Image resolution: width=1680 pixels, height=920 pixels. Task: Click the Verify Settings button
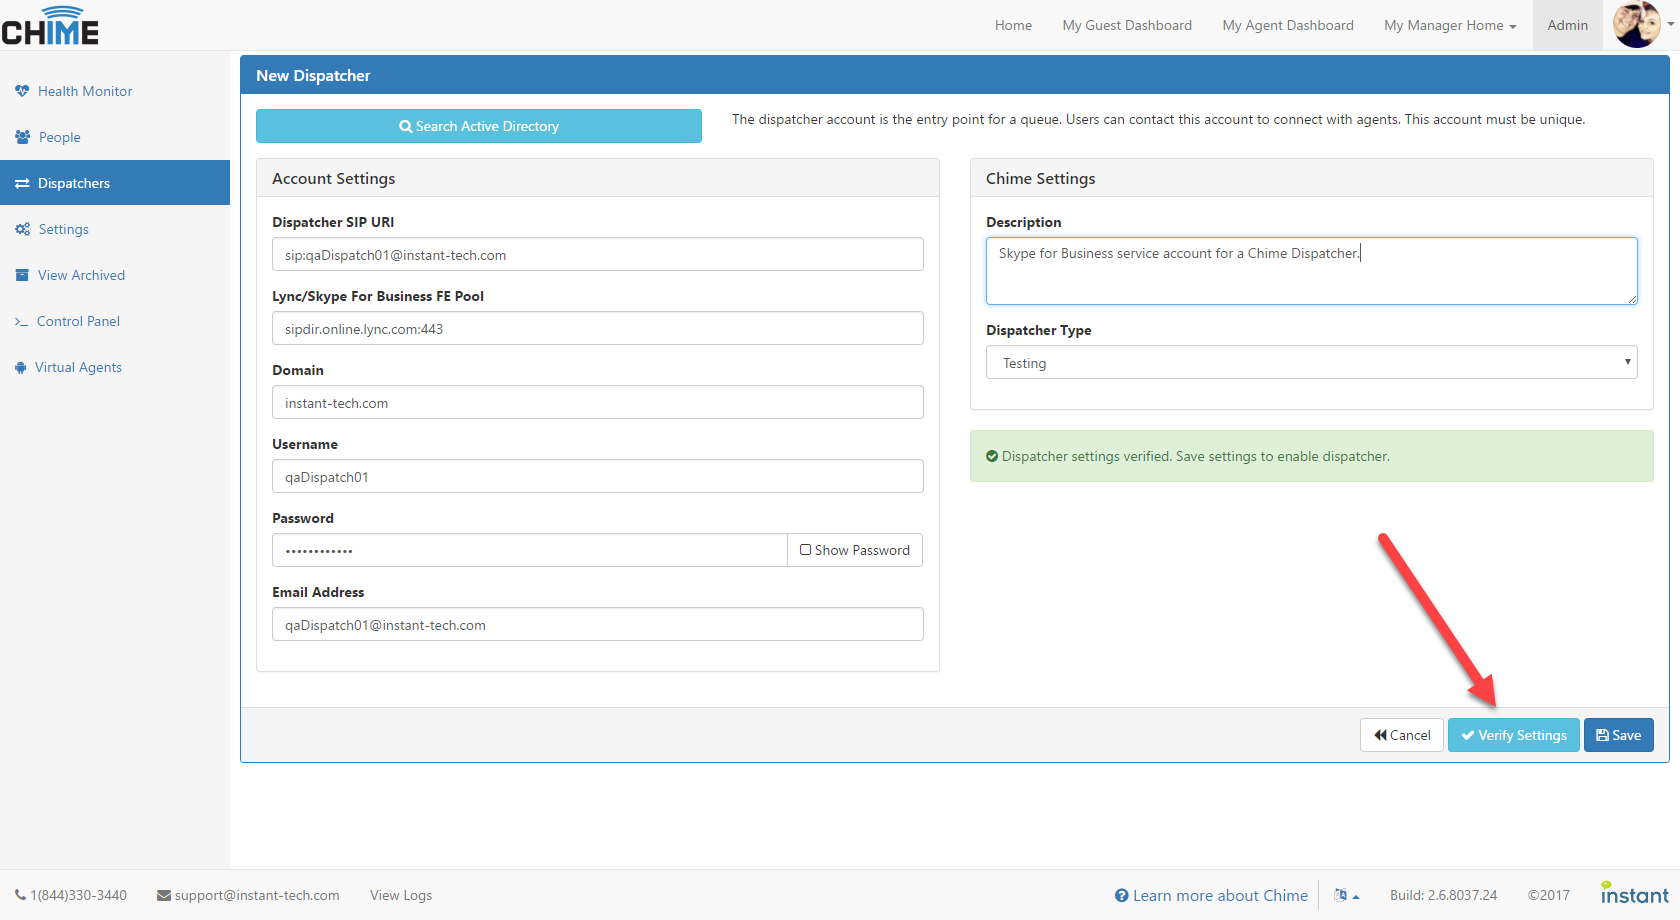[1514, 735]
